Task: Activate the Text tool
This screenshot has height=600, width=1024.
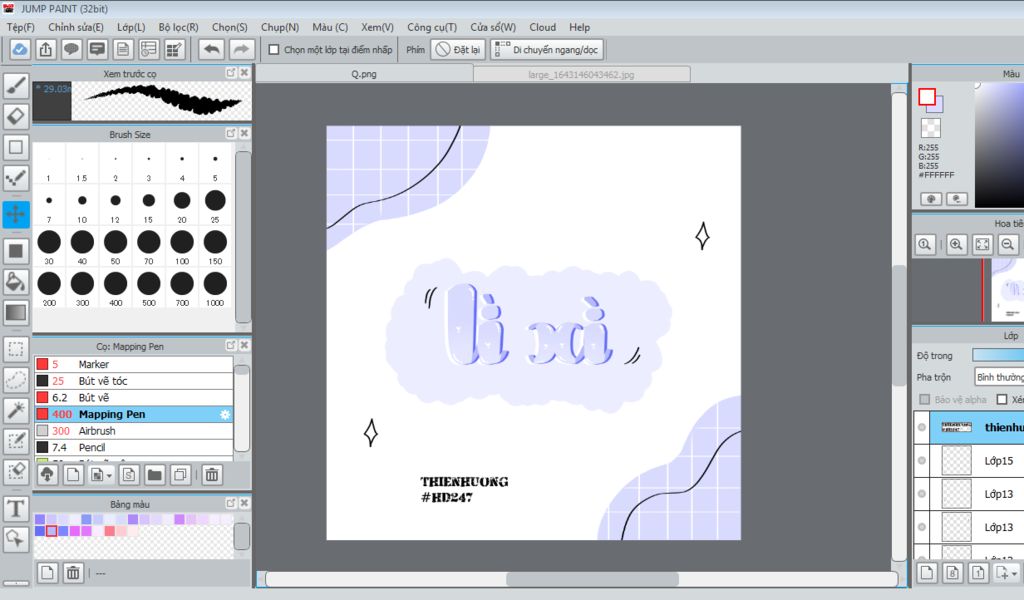Action: tap(16, 508)
